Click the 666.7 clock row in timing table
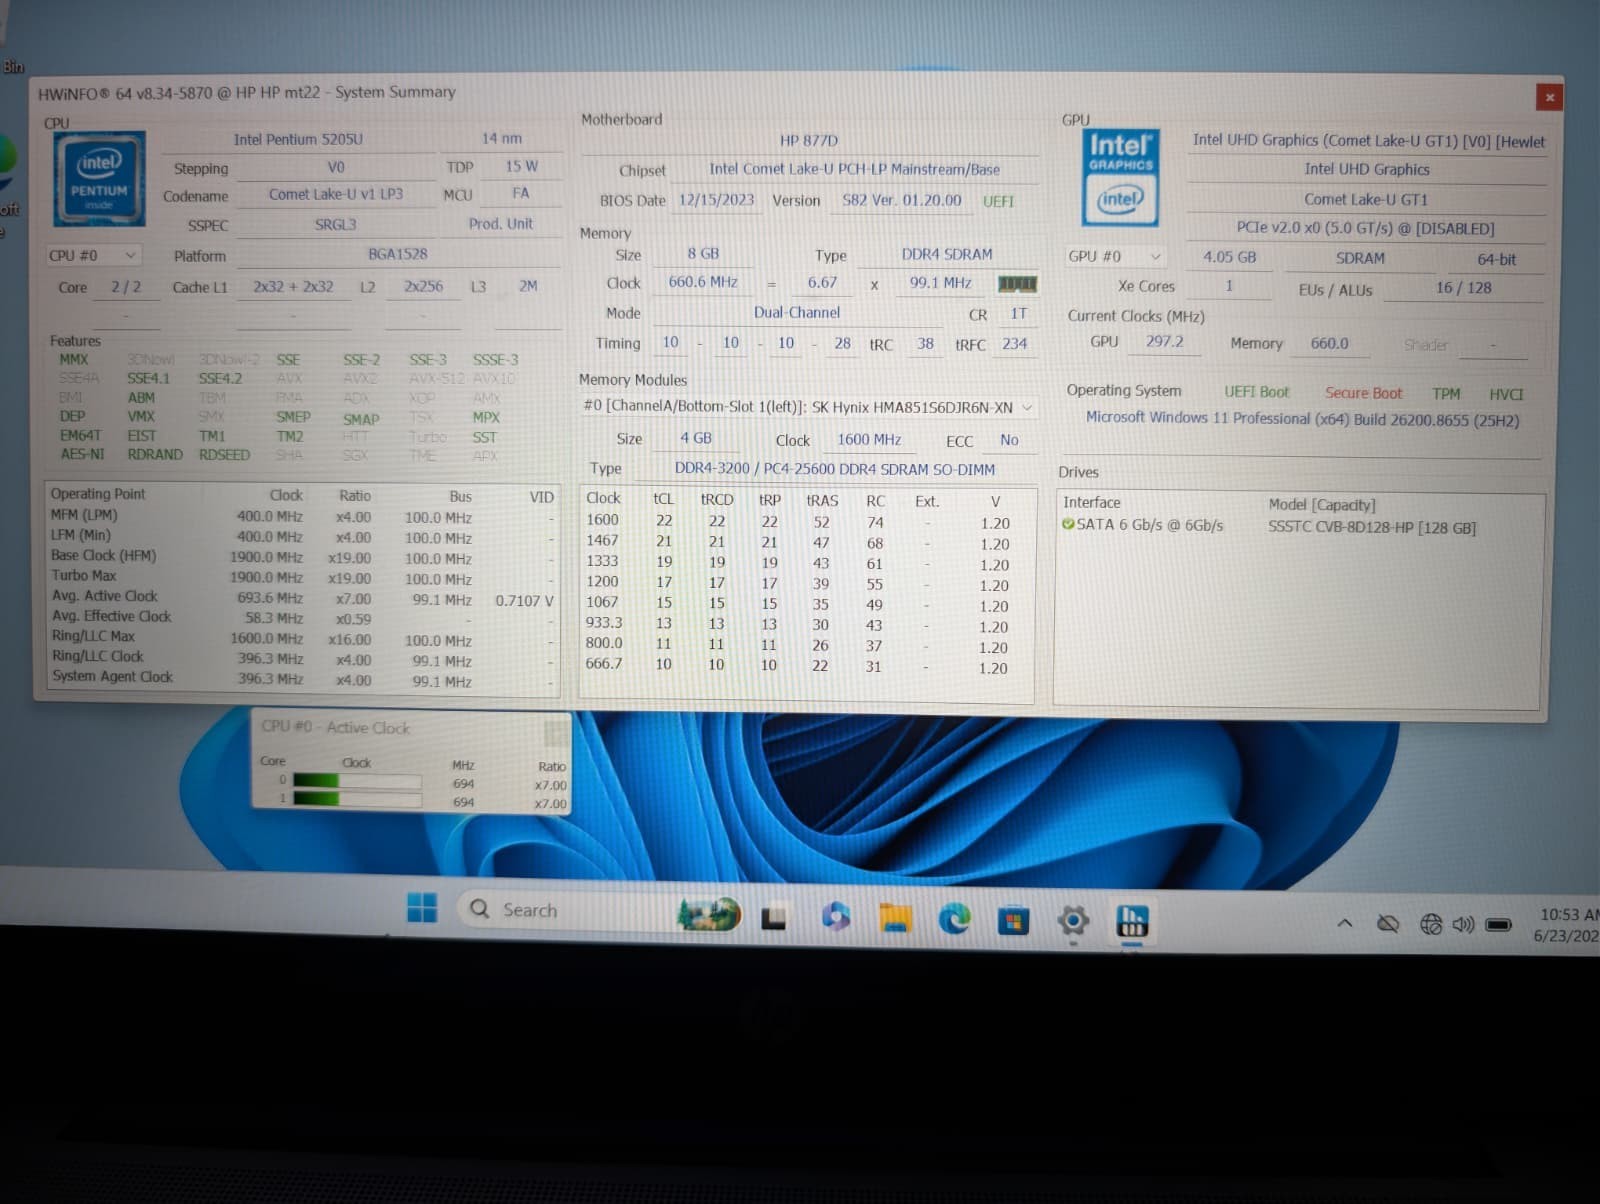This screenshot has height=1204, width=1600. pos(798,665)
